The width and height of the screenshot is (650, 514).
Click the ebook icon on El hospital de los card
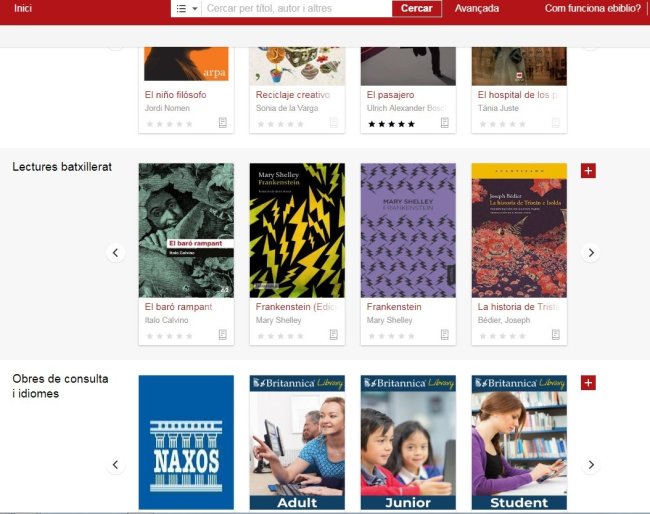coord(556,123)
